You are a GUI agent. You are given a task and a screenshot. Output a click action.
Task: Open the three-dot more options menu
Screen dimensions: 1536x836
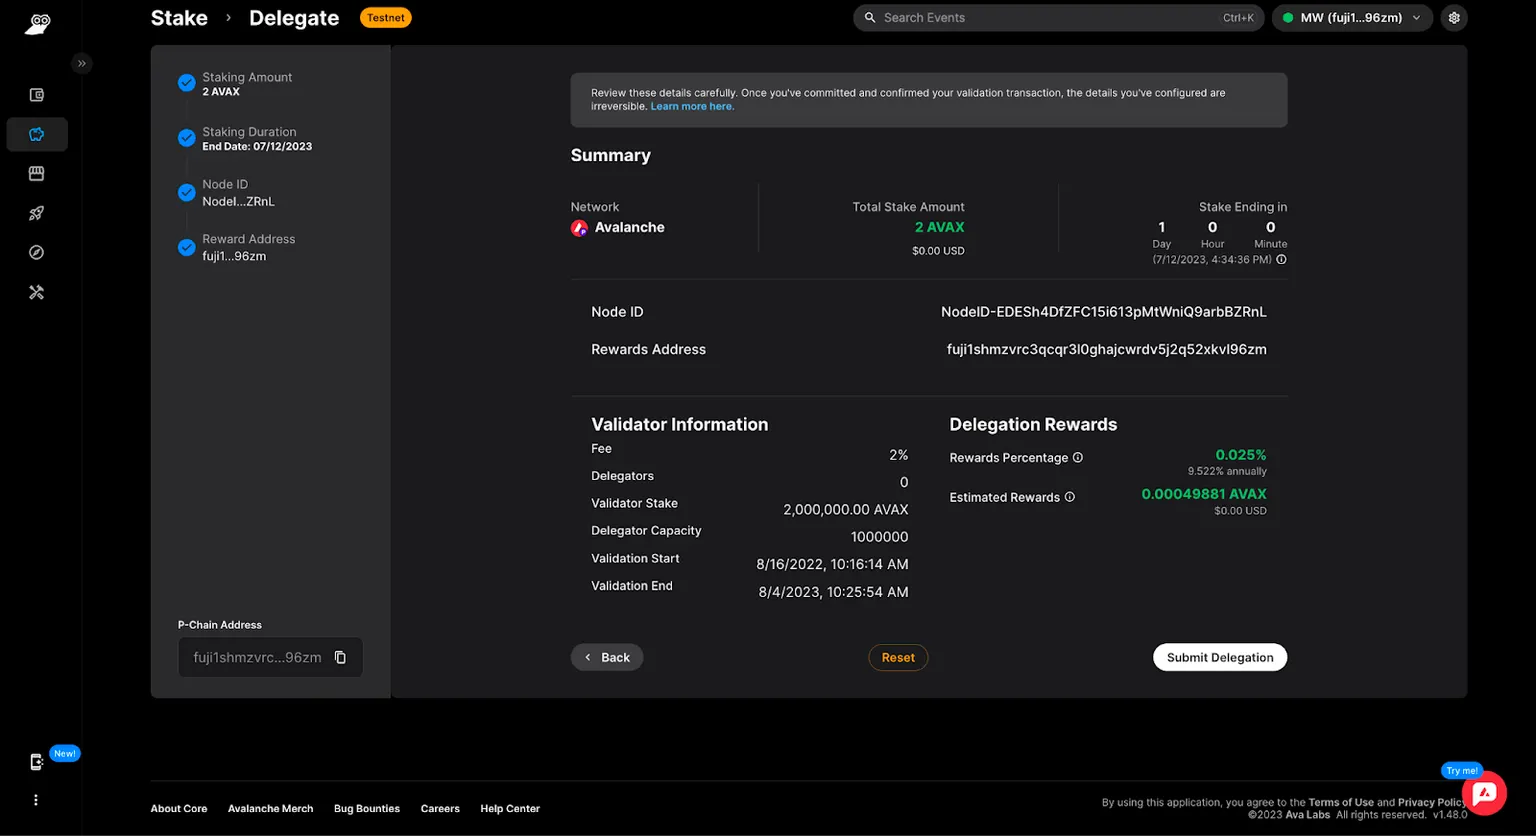(x=36, y=800)
